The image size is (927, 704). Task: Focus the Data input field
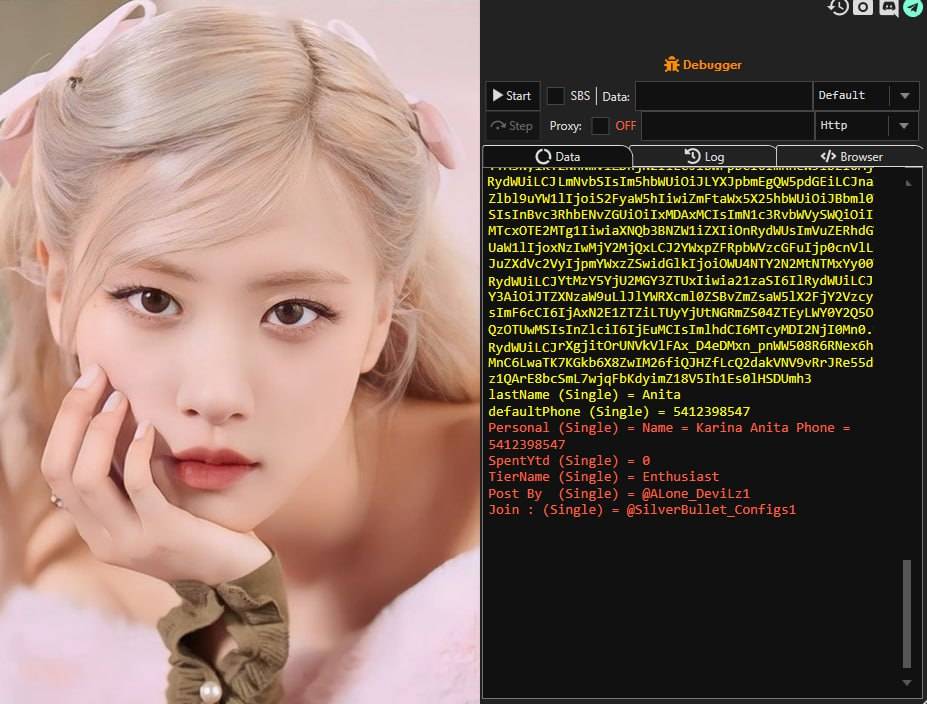(x=724, y=96)
